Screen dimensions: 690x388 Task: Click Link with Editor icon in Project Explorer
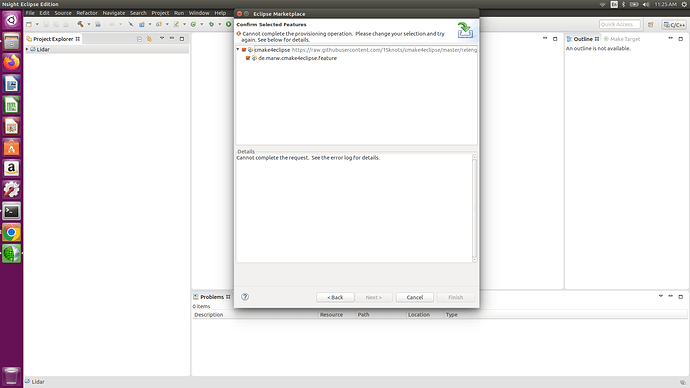[x=149, y=39]
